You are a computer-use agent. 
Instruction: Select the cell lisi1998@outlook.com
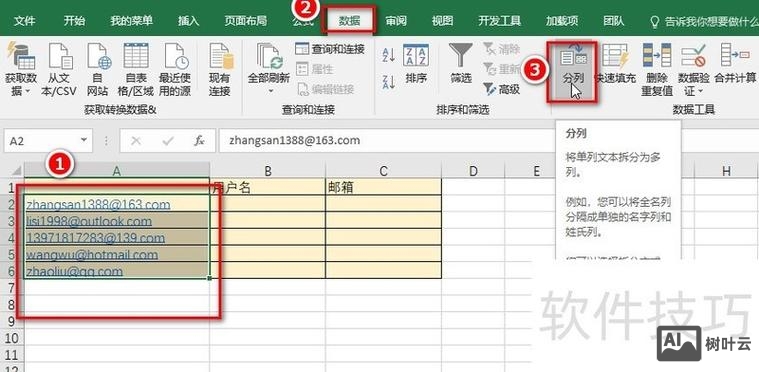117,221
